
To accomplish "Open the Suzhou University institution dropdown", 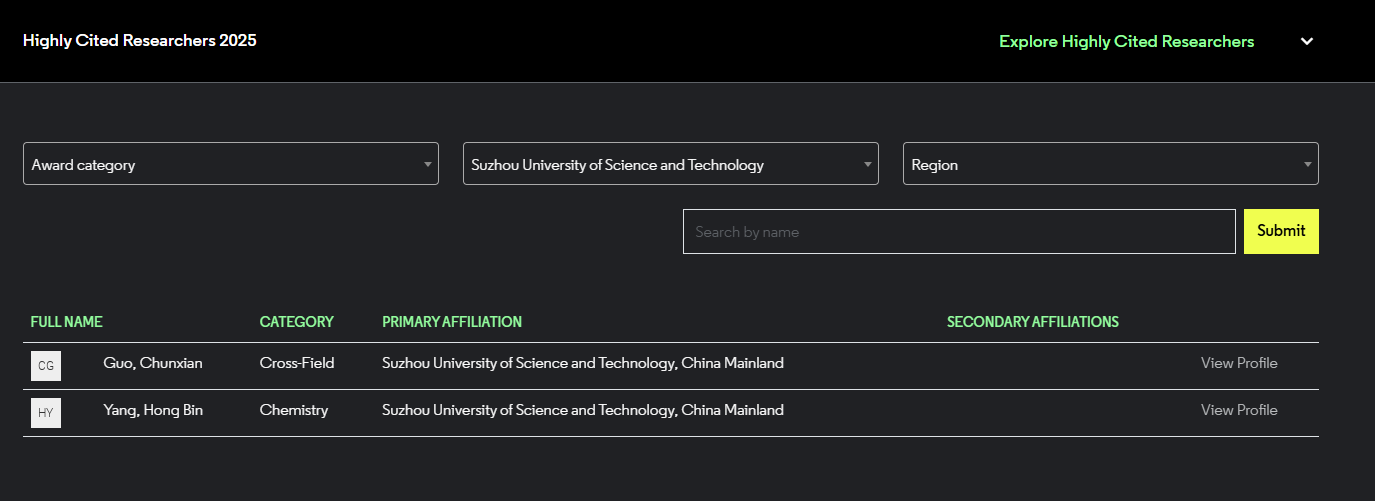I will 670,164.
